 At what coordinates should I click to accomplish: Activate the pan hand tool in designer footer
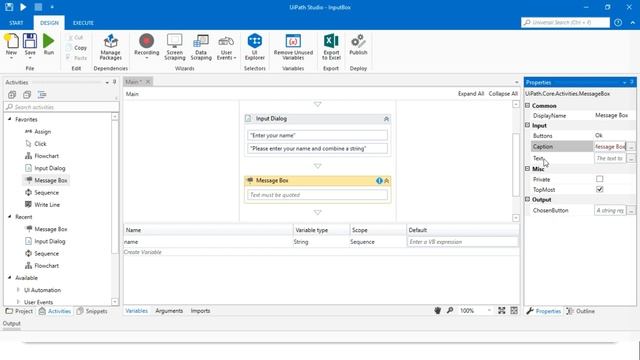pos(437,311)
